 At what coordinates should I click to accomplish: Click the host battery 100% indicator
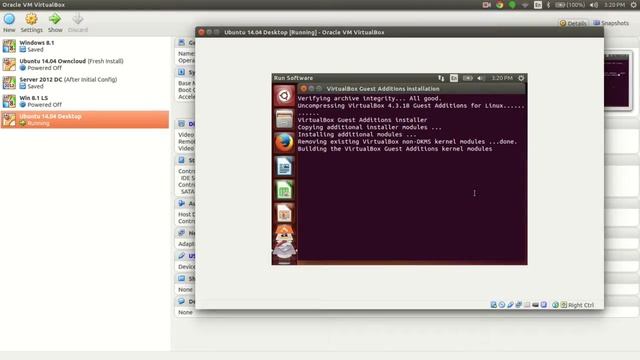coord(570,5)
